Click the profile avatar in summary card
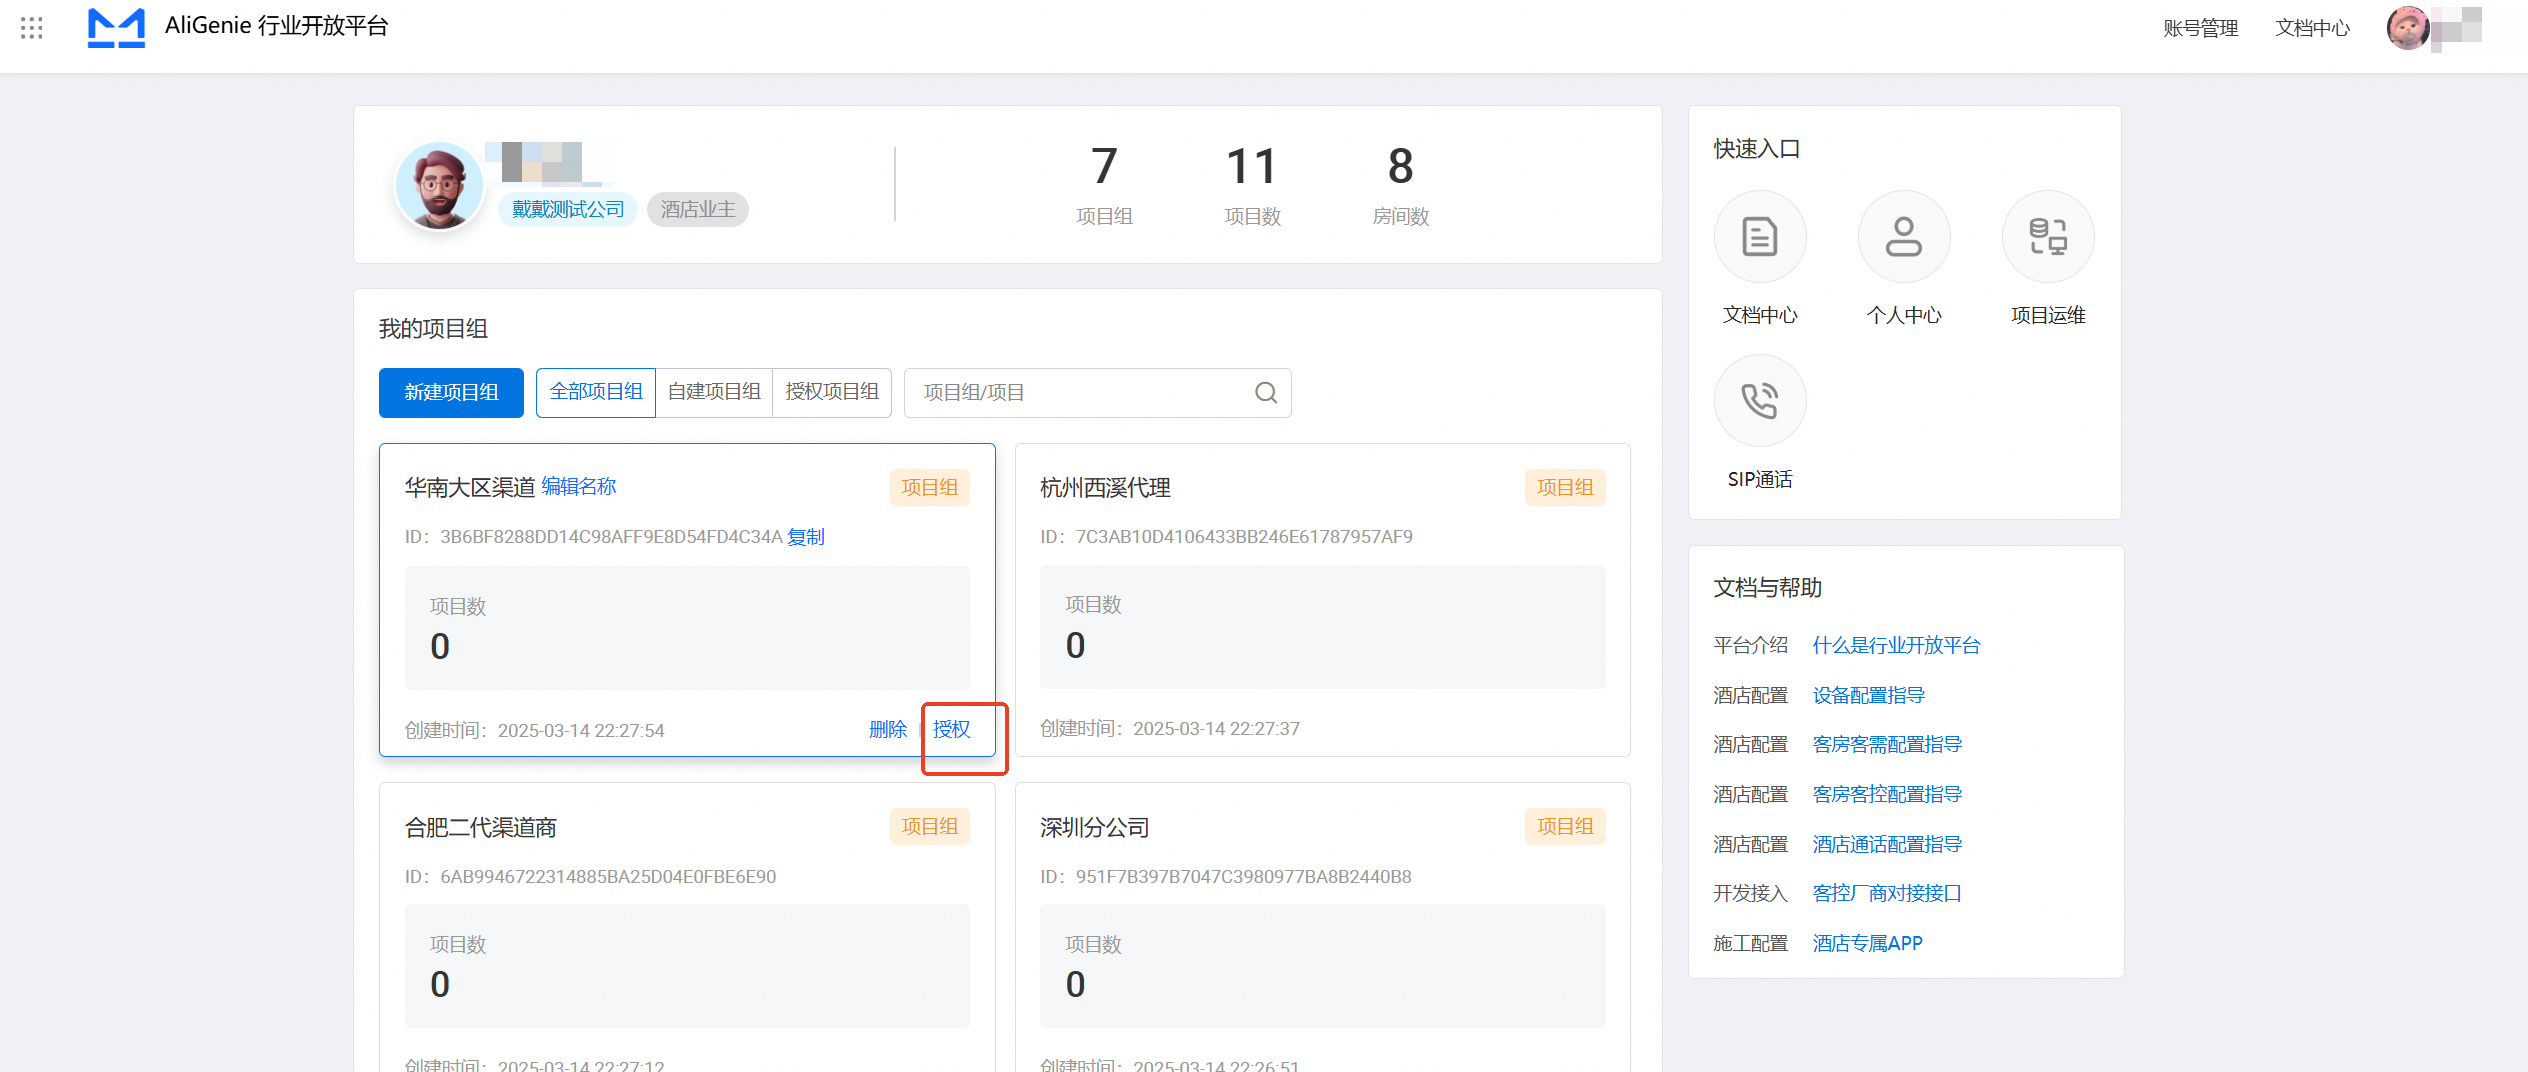 (439, 186)
